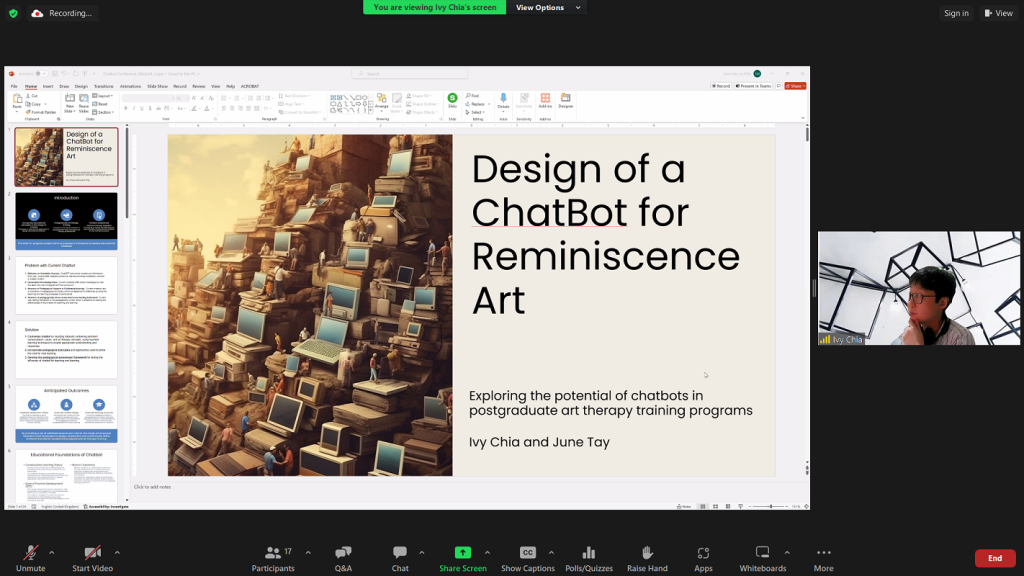This screenshot has width=1024, height=576.
Task: Click the Sign in link
Action: (x=956, y=13)
